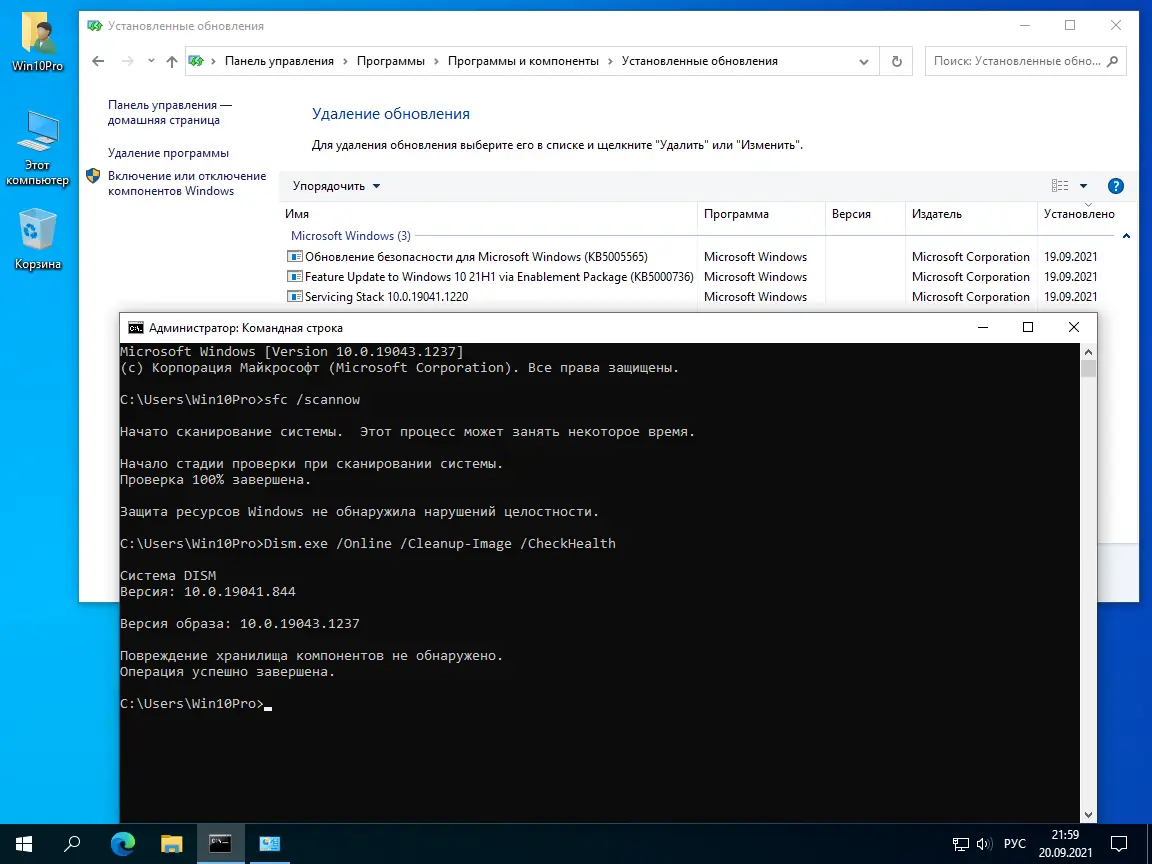The width and height of the screenshot is (1152, 864).
Task: Open the network tray icon
Action: pyautogui.click(x=960, y=843)
